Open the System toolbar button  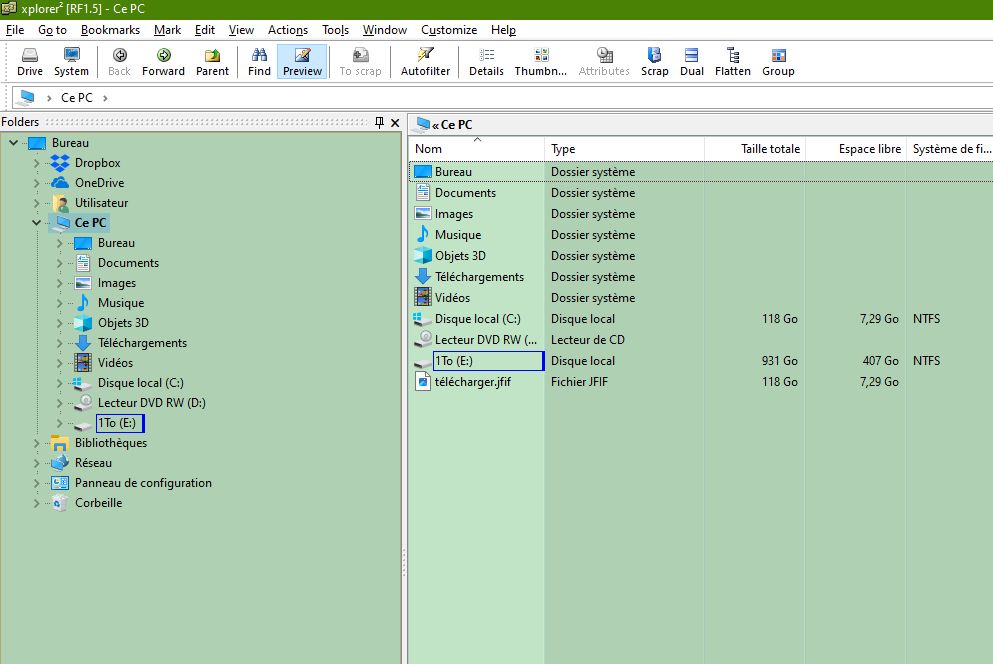[x=71, y=61]
